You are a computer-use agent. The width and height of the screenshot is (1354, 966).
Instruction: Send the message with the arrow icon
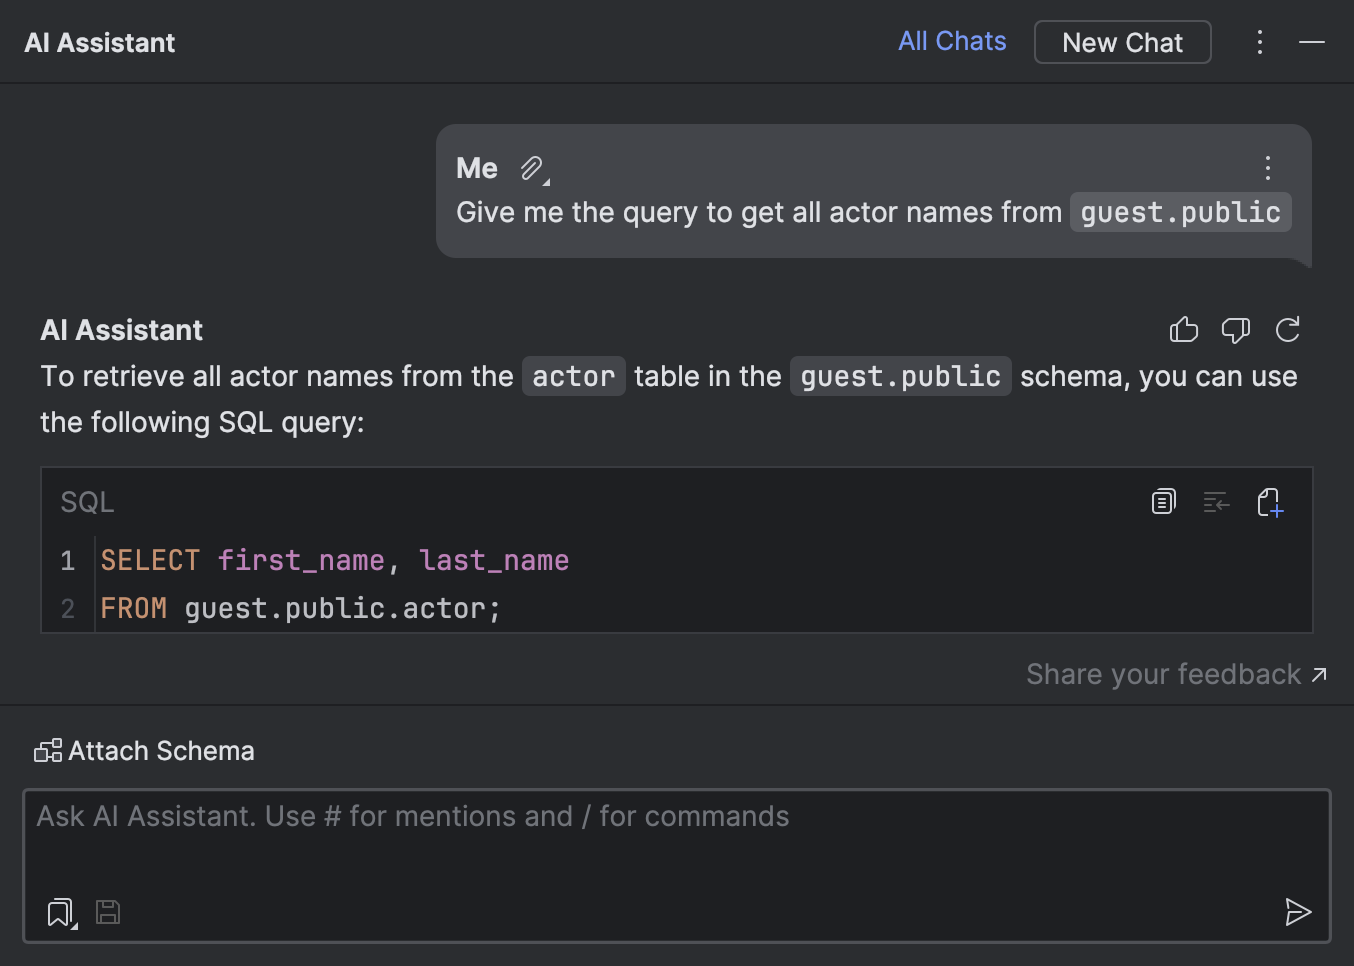1298,912
